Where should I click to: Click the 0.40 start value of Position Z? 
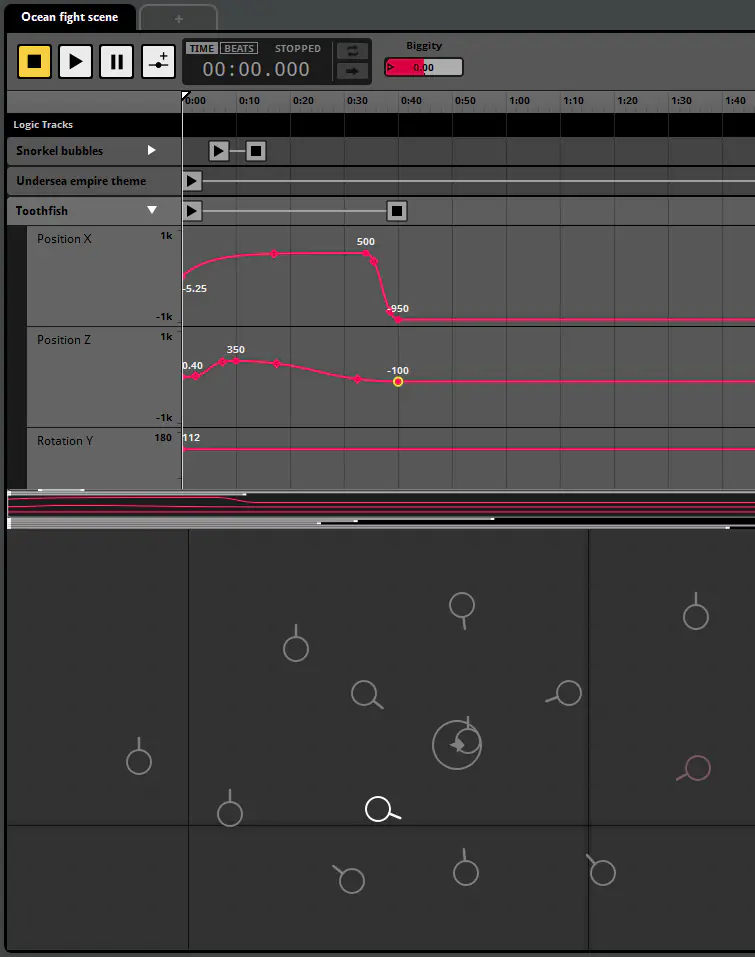[193, 366]
